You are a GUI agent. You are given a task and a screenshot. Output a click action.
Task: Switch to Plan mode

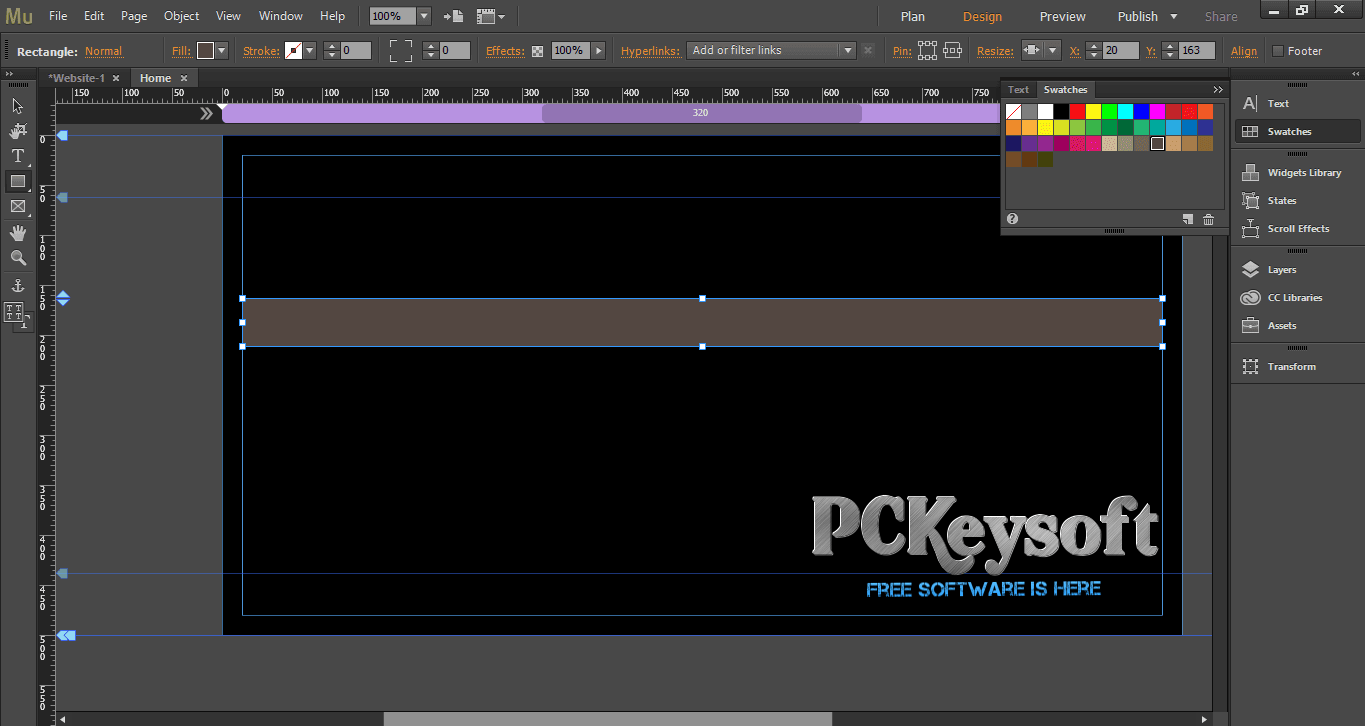913,16
